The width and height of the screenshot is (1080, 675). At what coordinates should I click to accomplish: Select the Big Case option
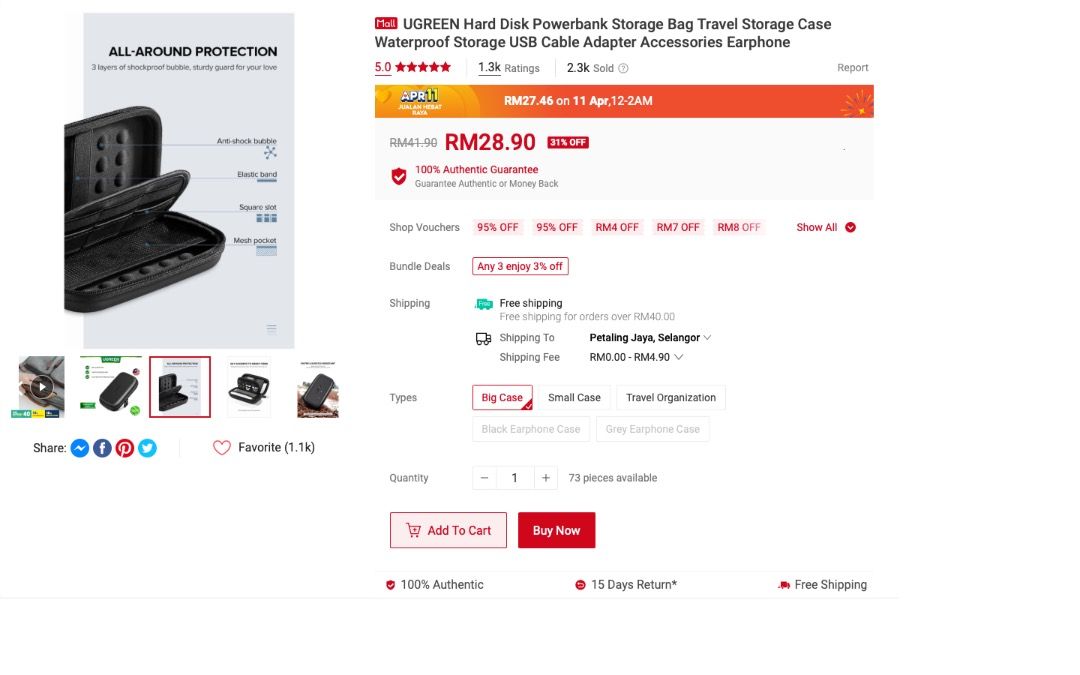click(502, 398)
